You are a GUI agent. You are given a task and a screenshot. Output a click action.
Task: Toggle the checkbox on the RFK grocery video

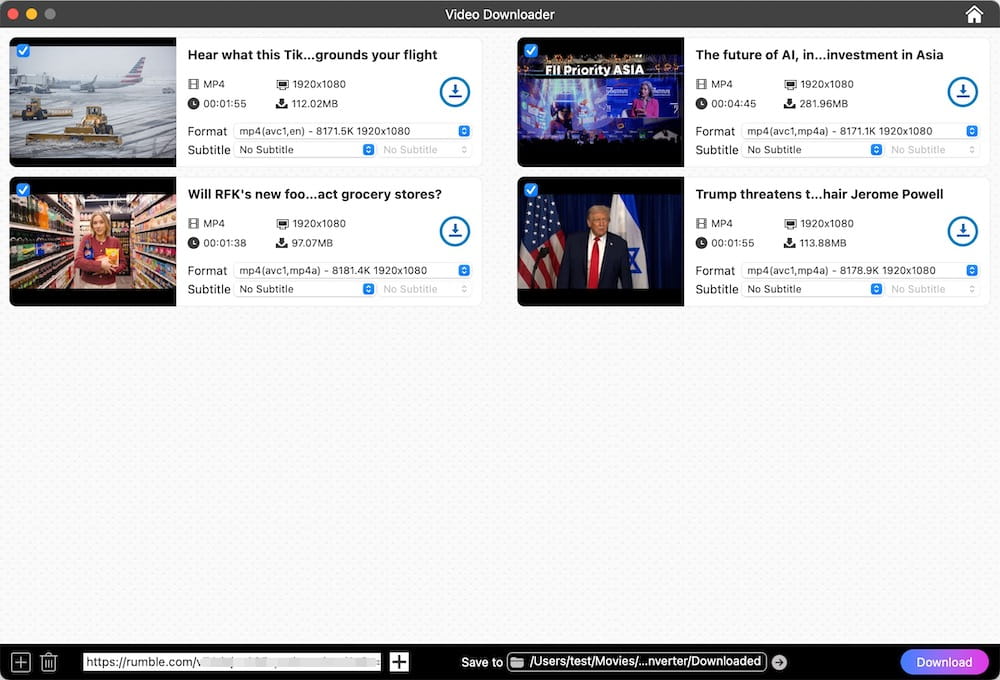23,189
